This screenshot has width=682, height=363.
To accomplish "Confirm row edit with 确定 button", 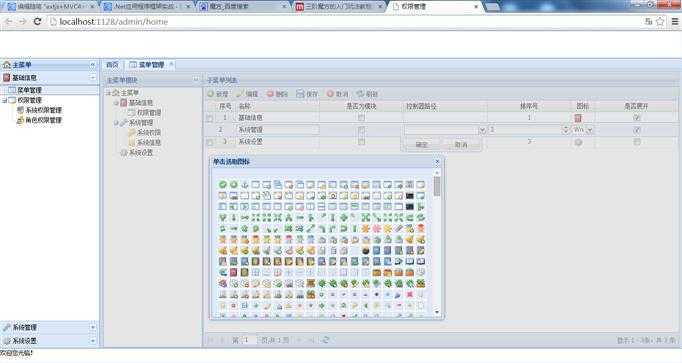I will (421, 144).
